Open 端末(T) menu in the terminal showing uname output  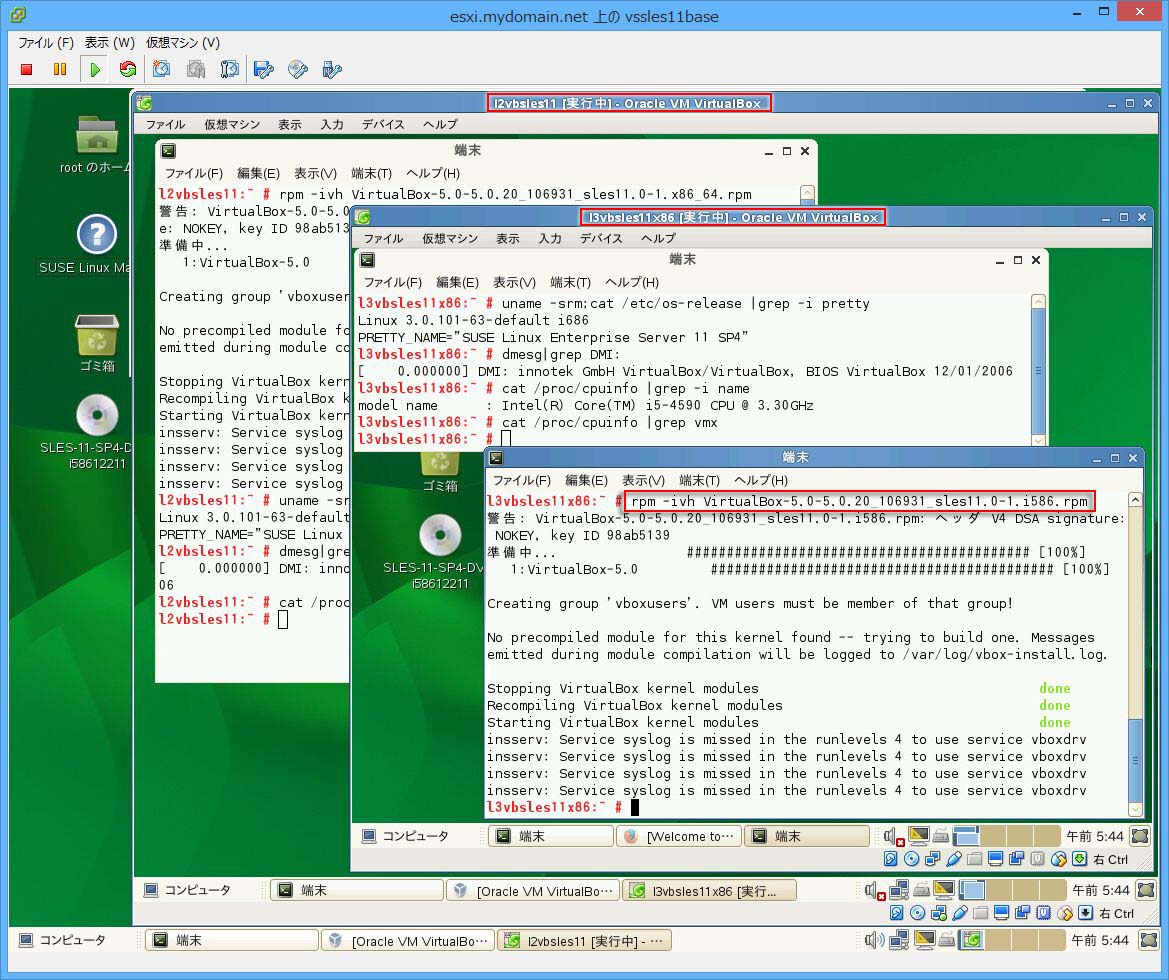pyautogui.click(x=570, y=282)
